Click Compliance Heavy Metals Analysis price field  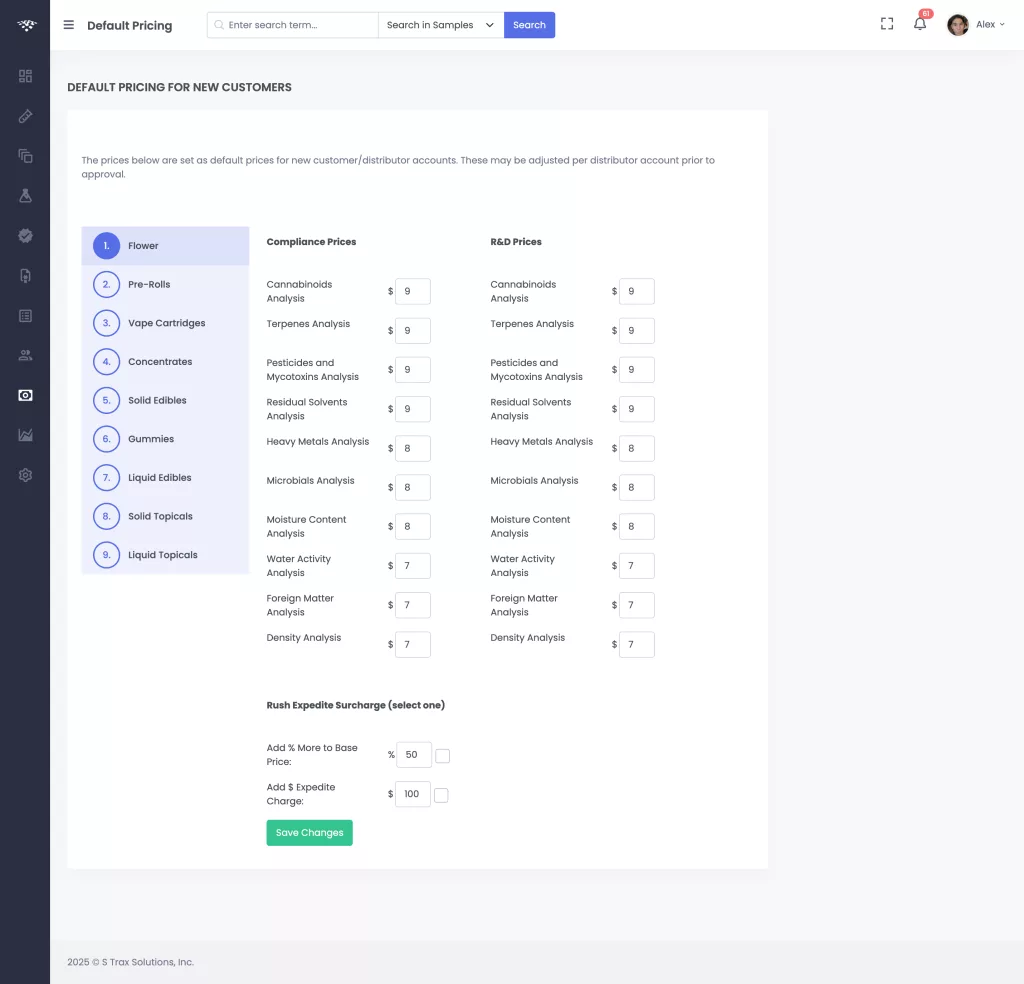click(413, 448)
